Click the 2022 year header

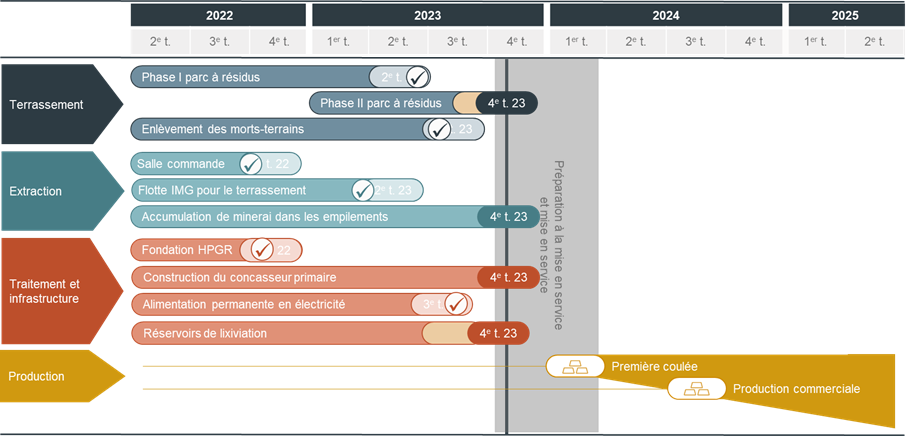(219, 15)
